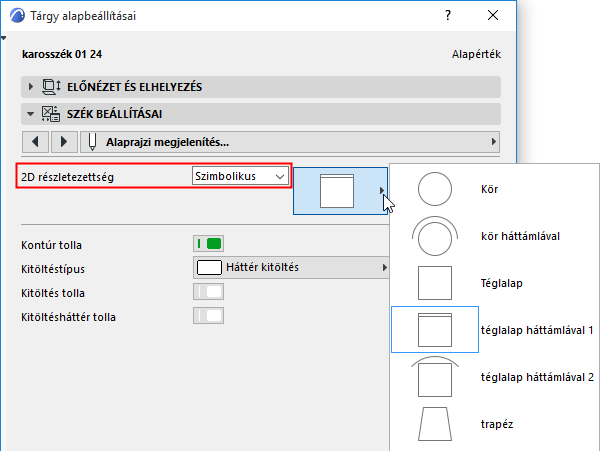Screen dimensions: 600x451
Task: Click the Szék beállításai panel icon
Action: pyautogui.click(x=51, y=114)
